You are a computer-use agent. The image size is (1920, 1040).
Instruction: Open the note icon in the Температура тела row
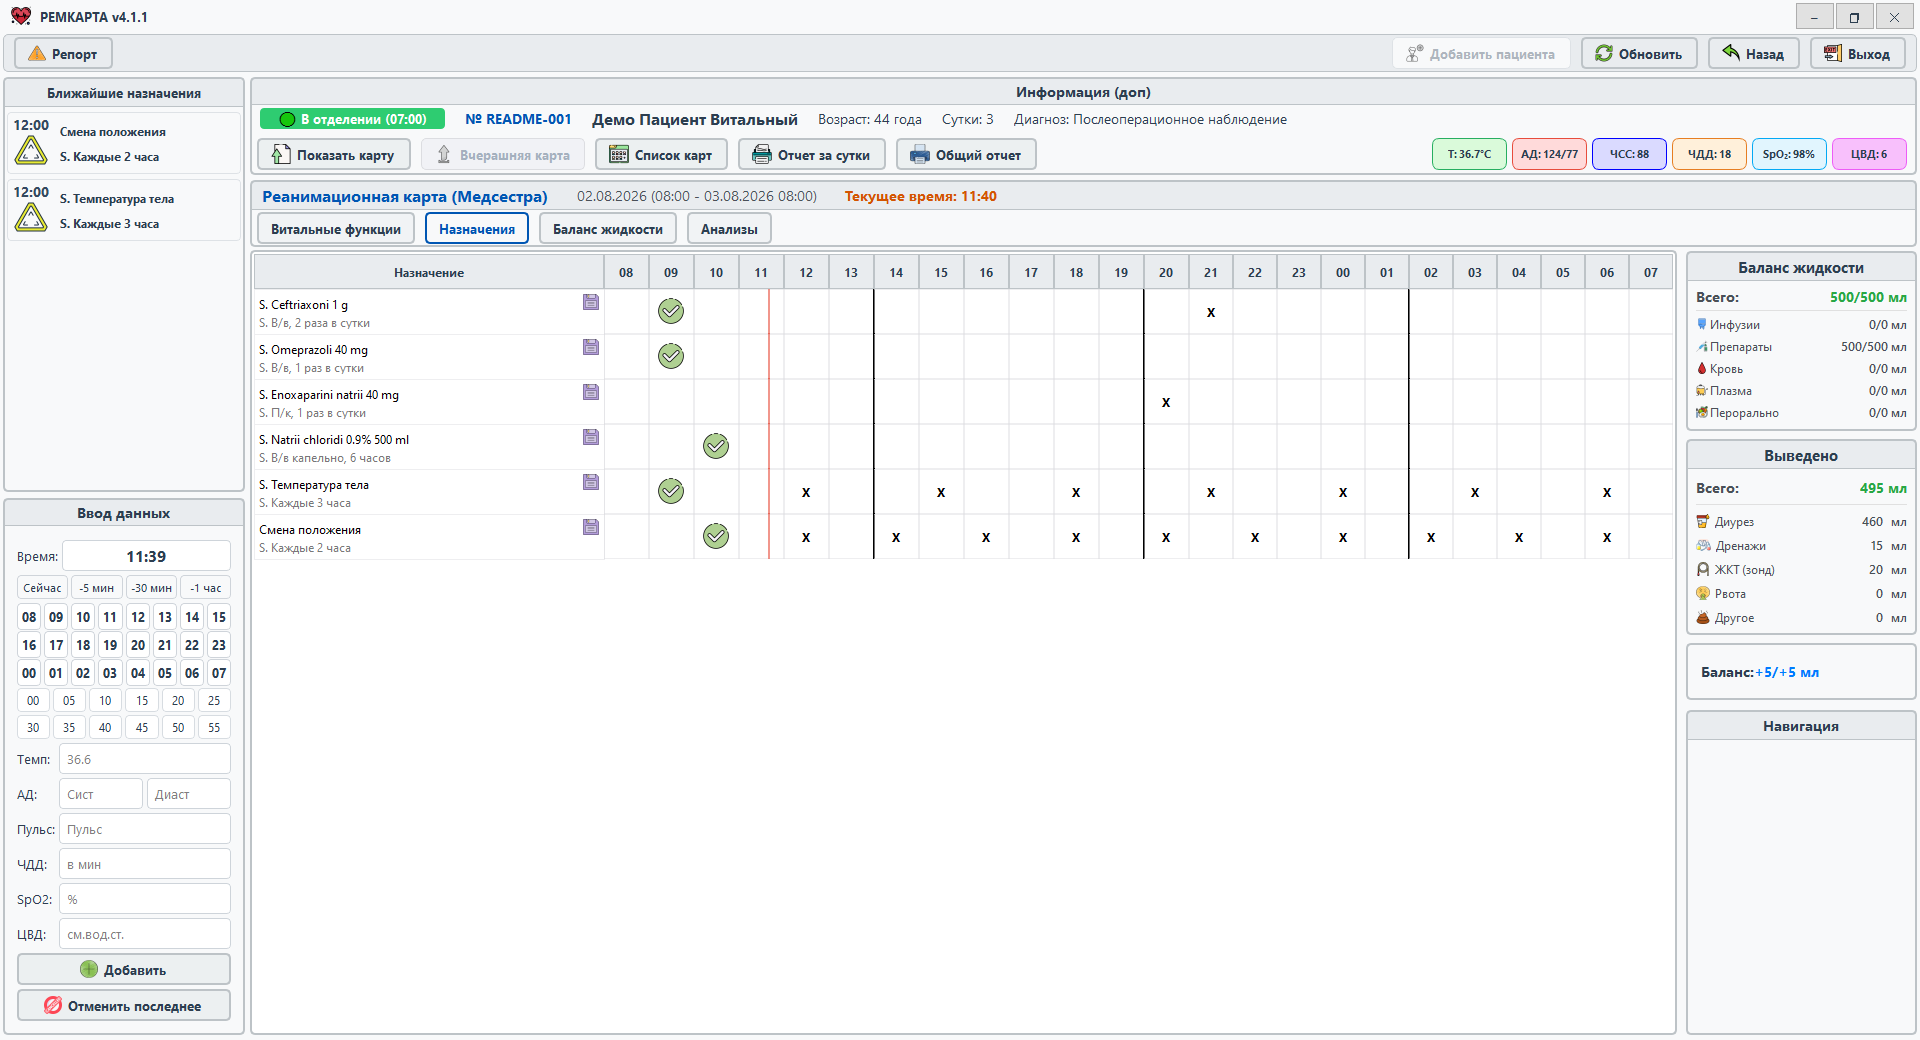point(591,482)
